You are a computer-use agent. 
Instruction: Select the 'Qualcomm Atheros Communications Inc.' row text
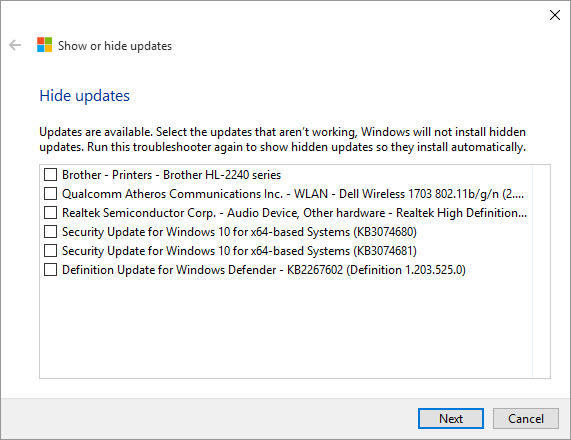point(293,194)
